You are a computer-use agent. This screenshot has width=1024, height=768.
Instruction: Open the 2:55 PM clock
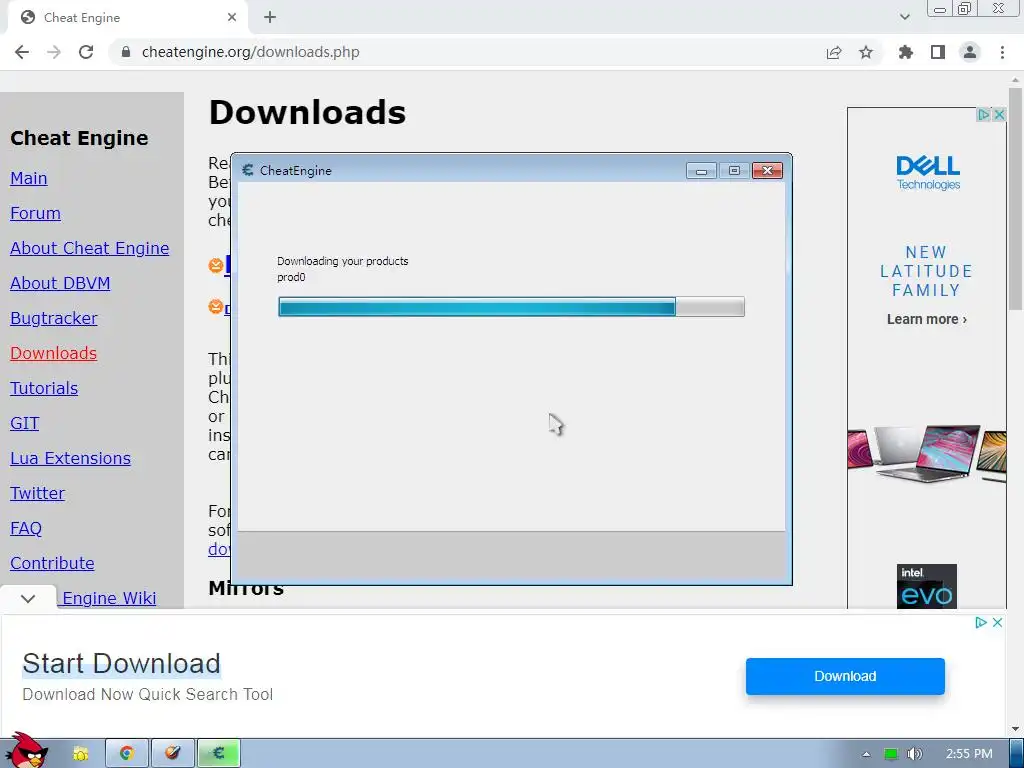click(969, 754)
